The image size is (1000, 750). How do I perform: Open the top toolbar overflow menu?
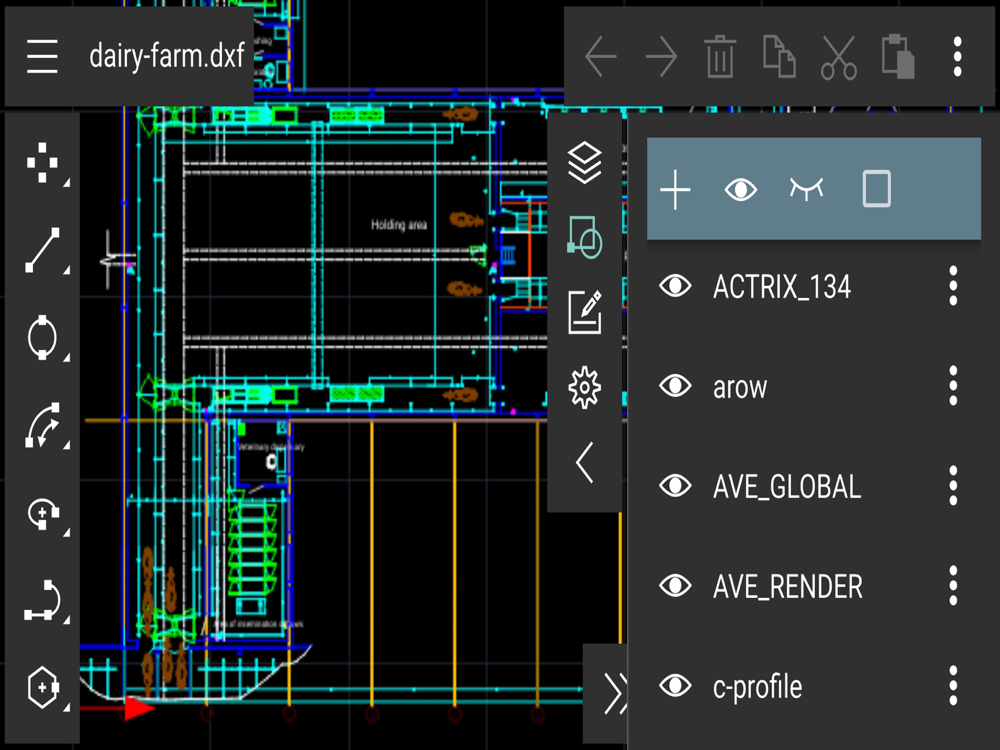click(957, 57)
